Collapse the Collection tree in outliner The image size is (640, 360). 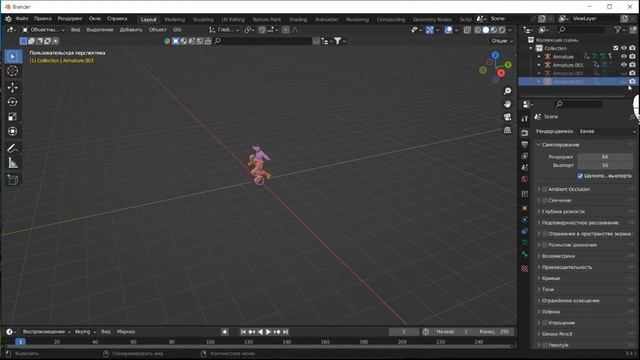click(531, 48)
